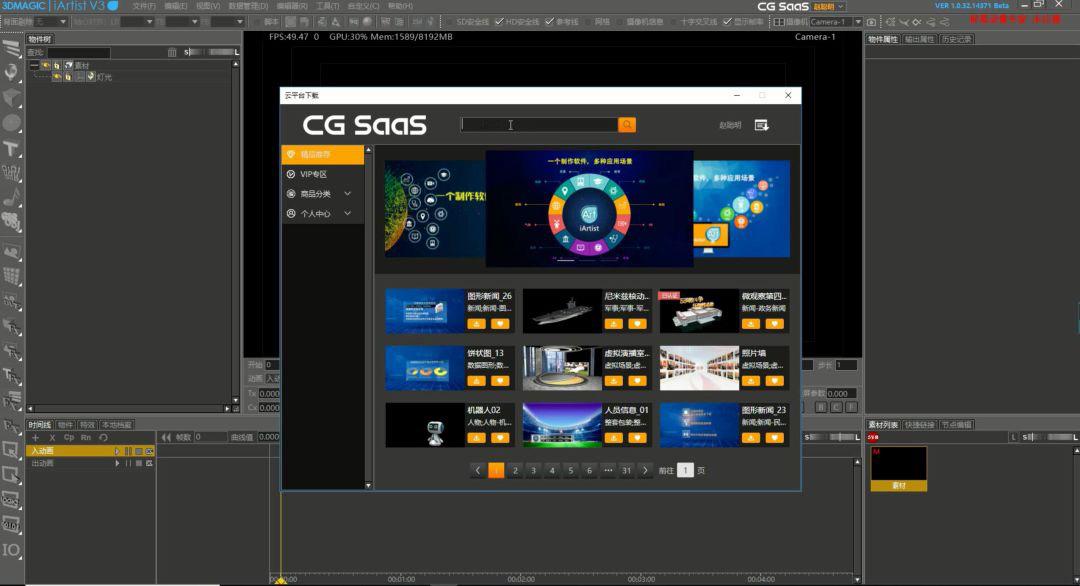Stop the 出动画 animation

[138, 463]
